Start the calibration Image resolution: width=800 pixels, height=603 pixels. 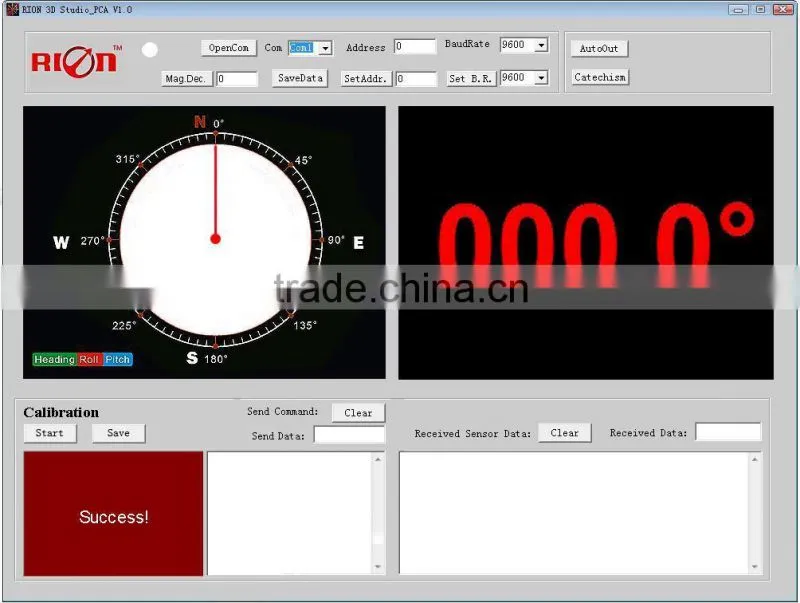[x=49, y=433]
